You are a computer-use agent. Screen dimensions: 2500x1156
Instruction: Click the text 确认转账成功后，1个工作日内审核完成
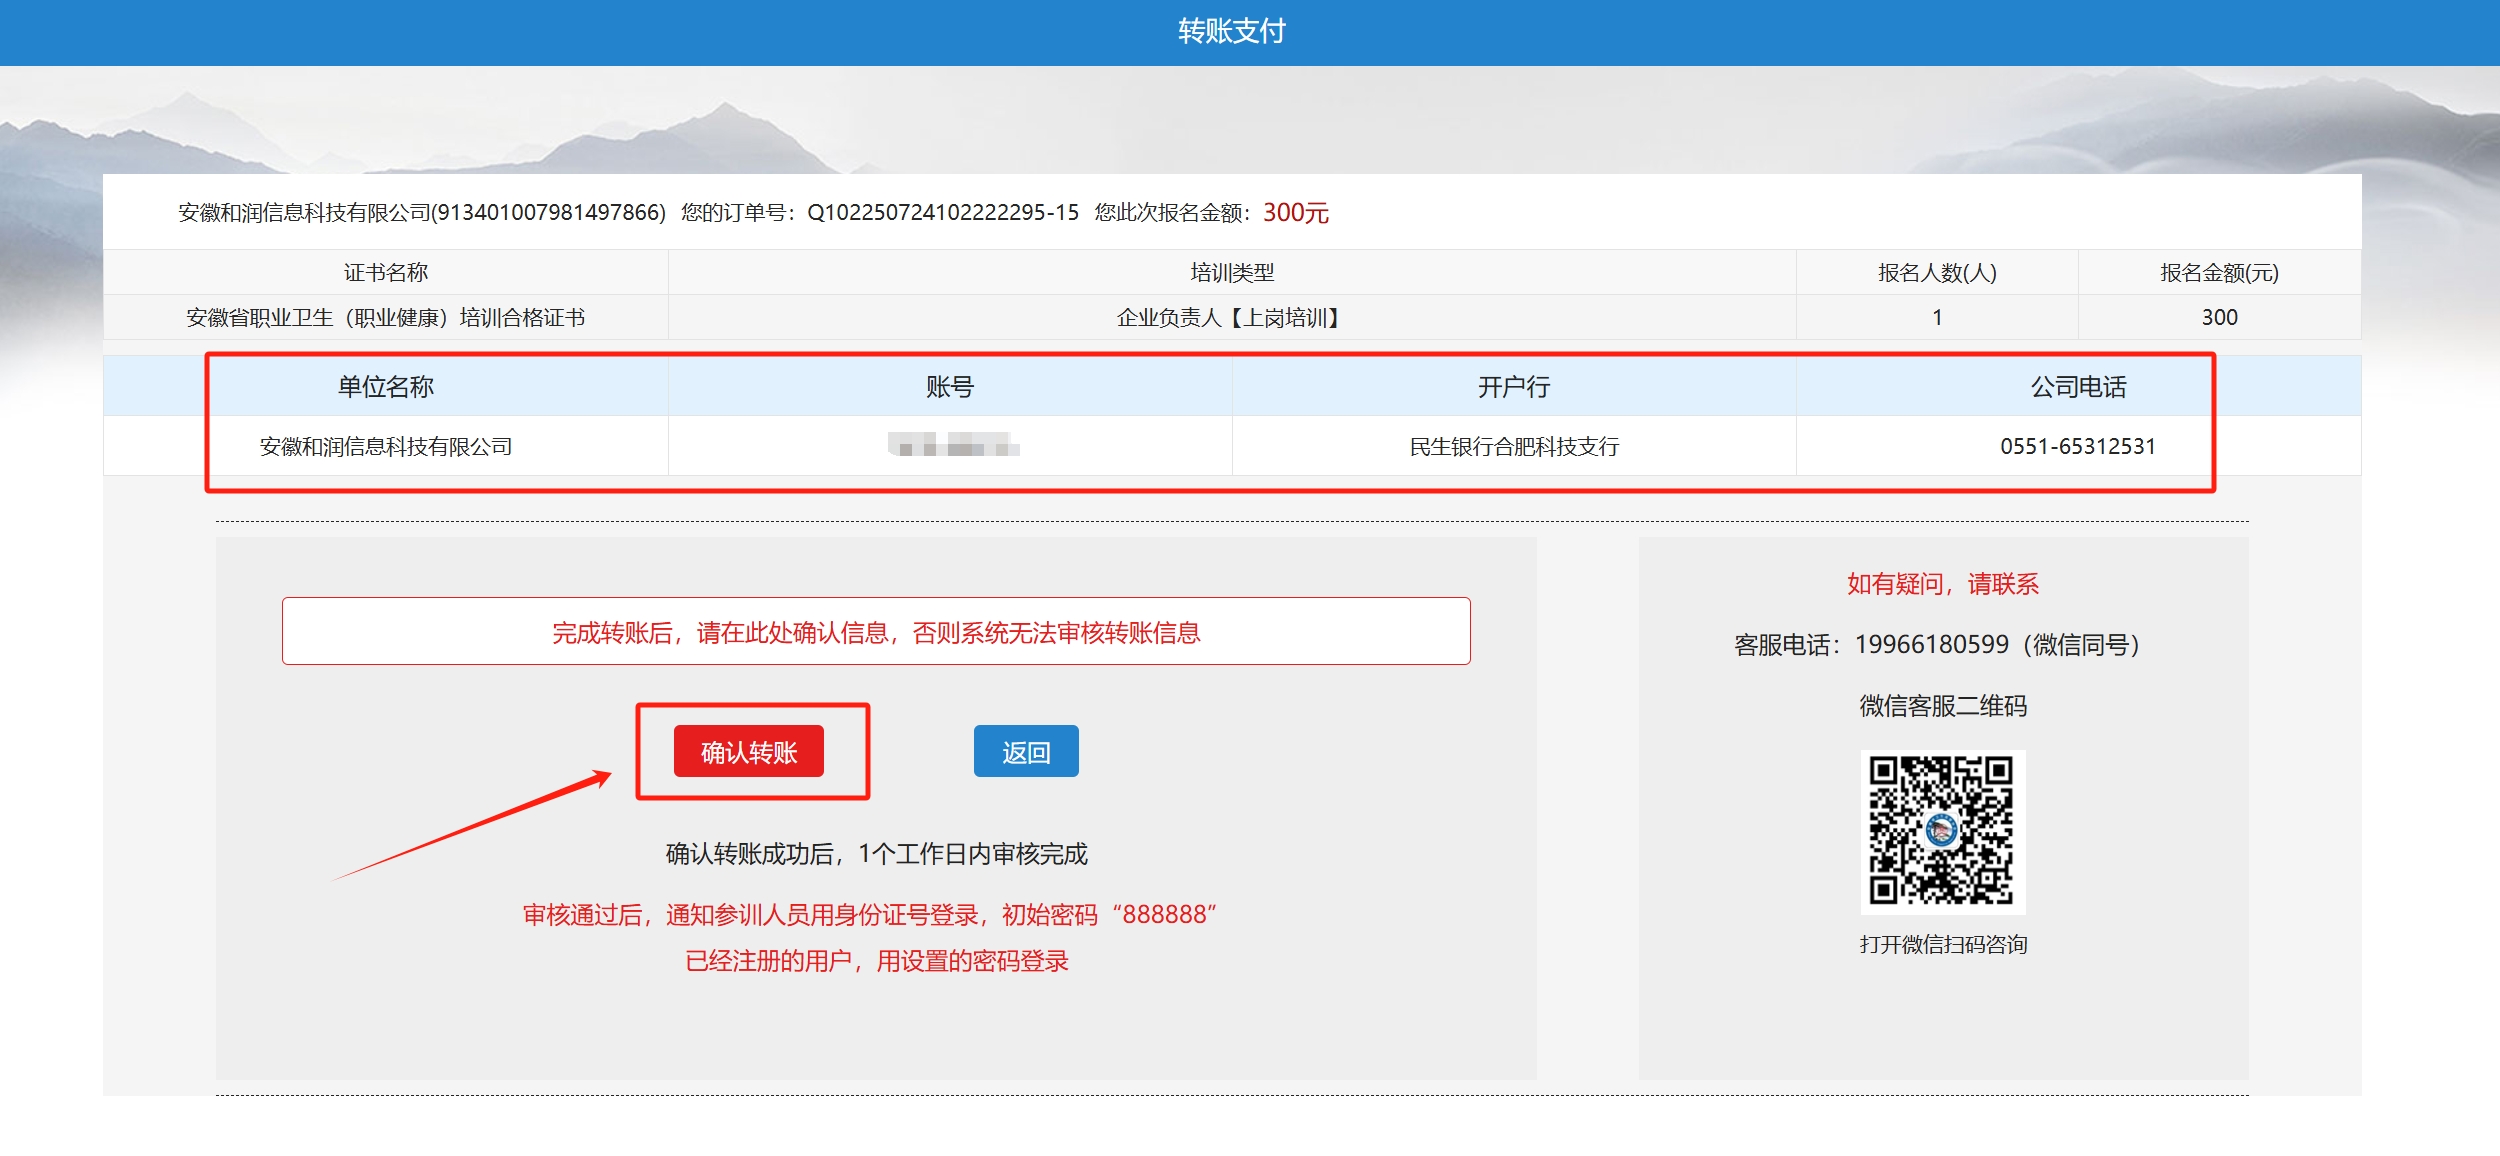(876, 853)
